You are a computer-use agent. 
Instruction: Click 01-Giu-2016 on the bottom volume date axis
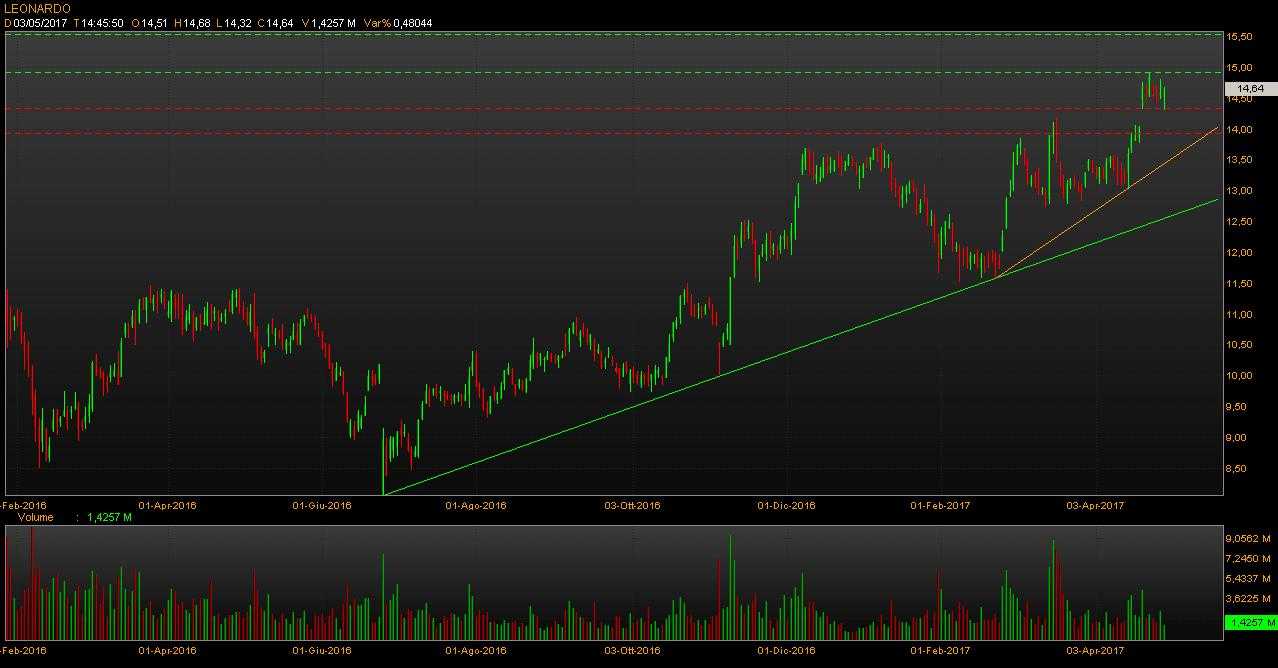(x=322, y=650)
